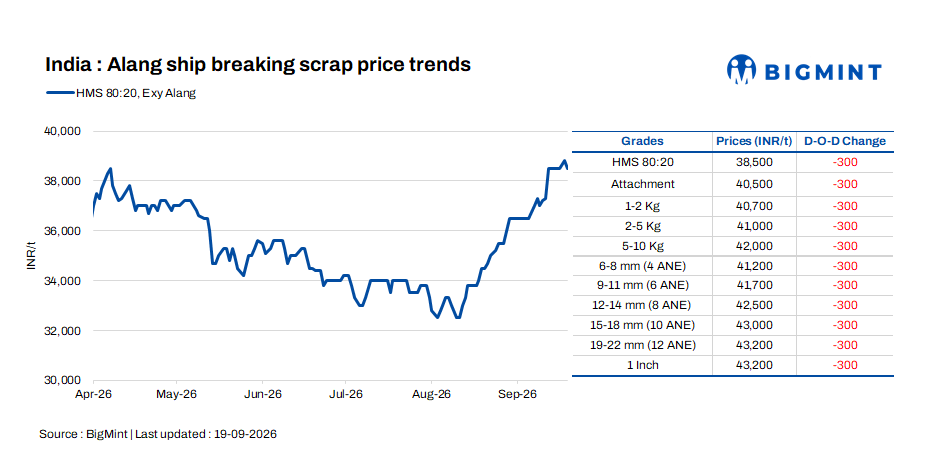Image resolution: width=935 pixels, height=456 pixels.
Task: Select the 12-14 mm (8 ANE) row
Action: [x=733, y=305]
